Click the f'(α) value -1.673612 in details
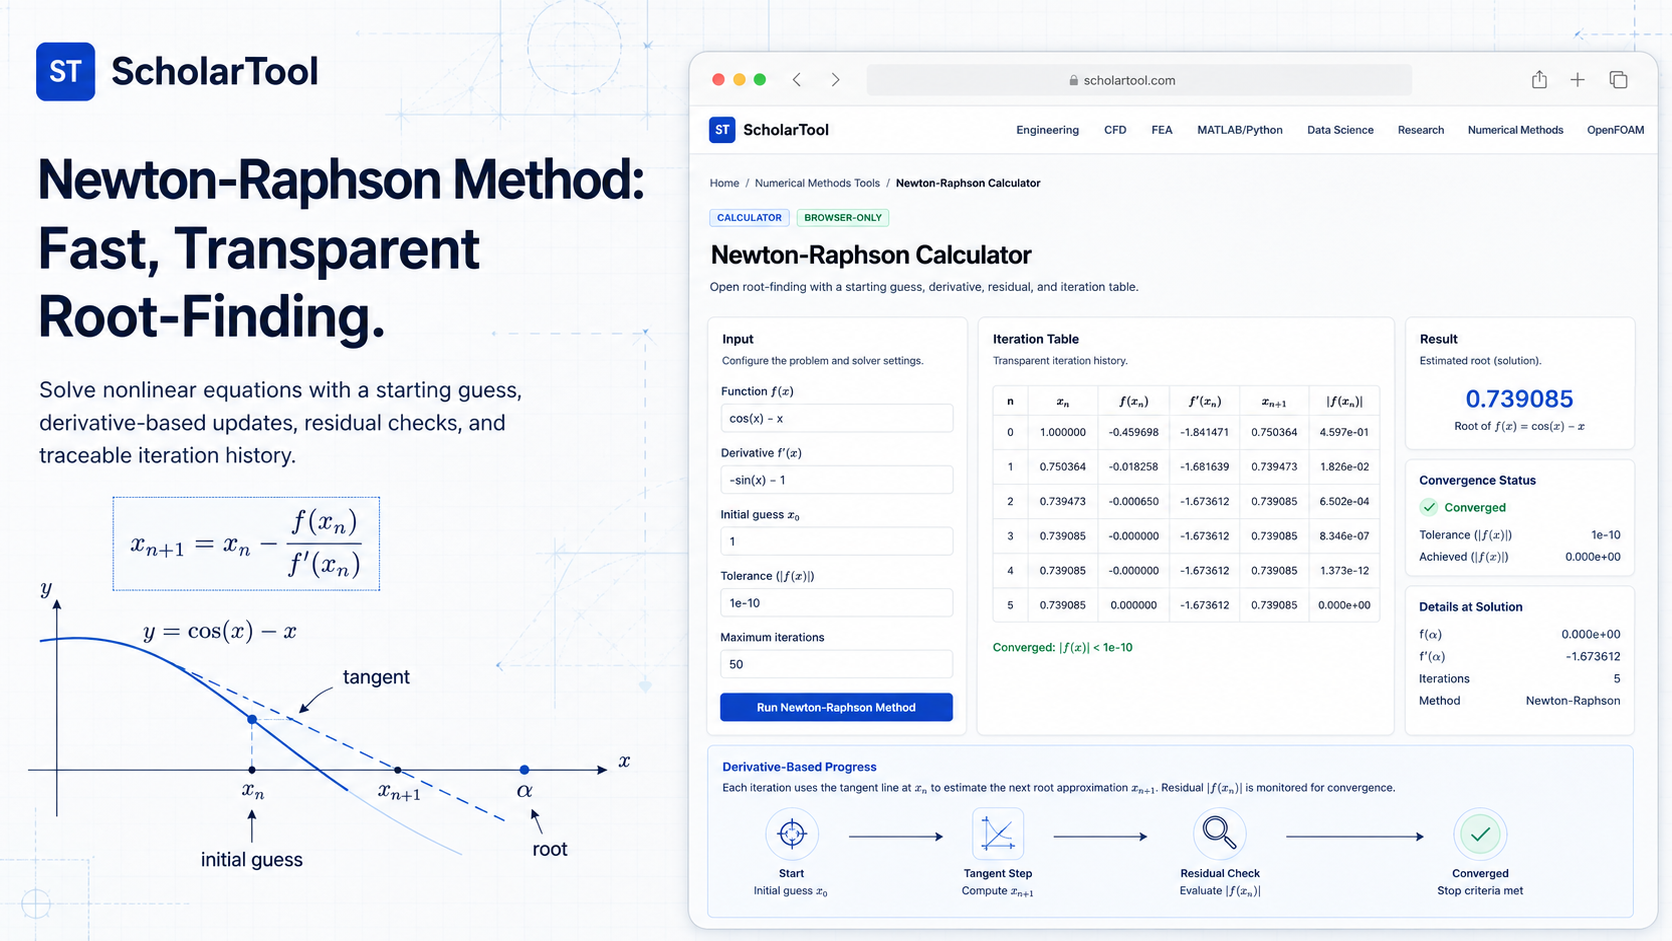Image resolution: width=1672 pixels, height=941 pixels. click(x=1593, y=656)
